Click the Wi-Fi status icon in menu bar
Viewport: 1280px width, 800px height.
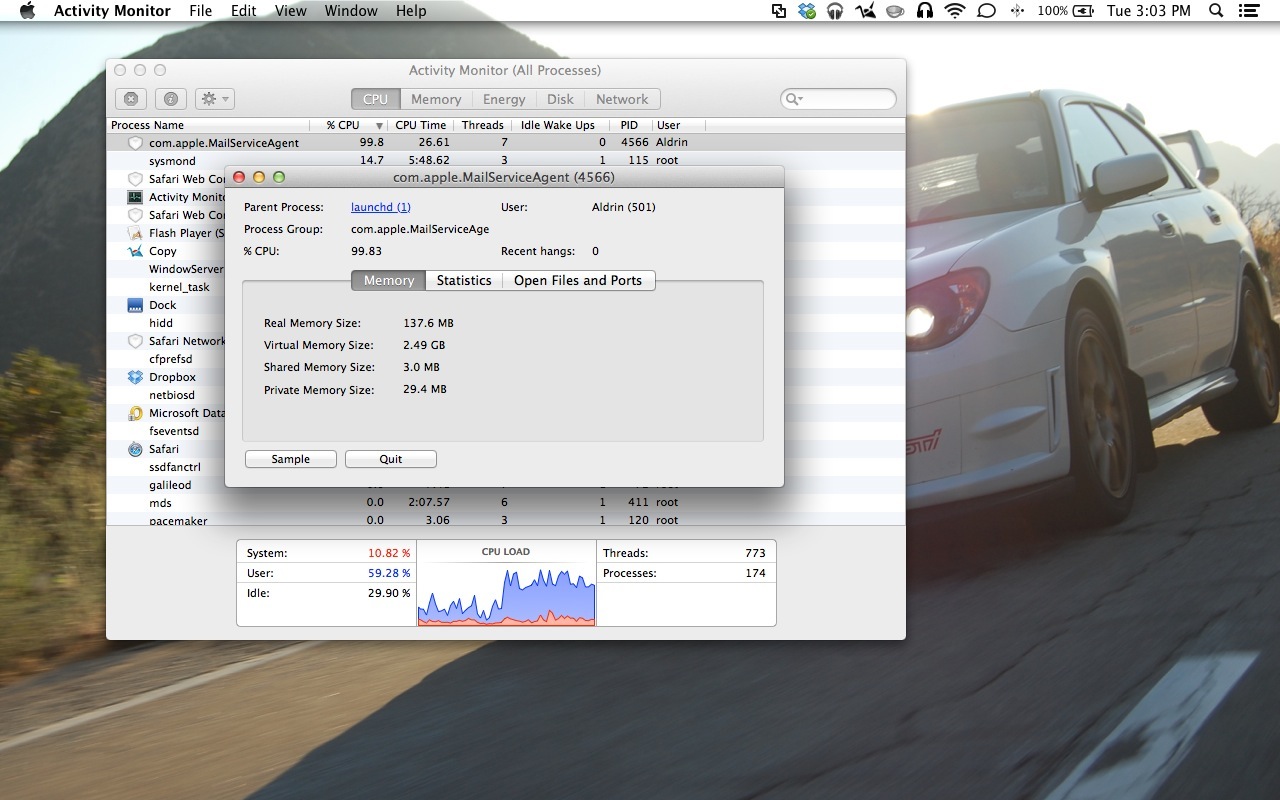coord(955,11)
